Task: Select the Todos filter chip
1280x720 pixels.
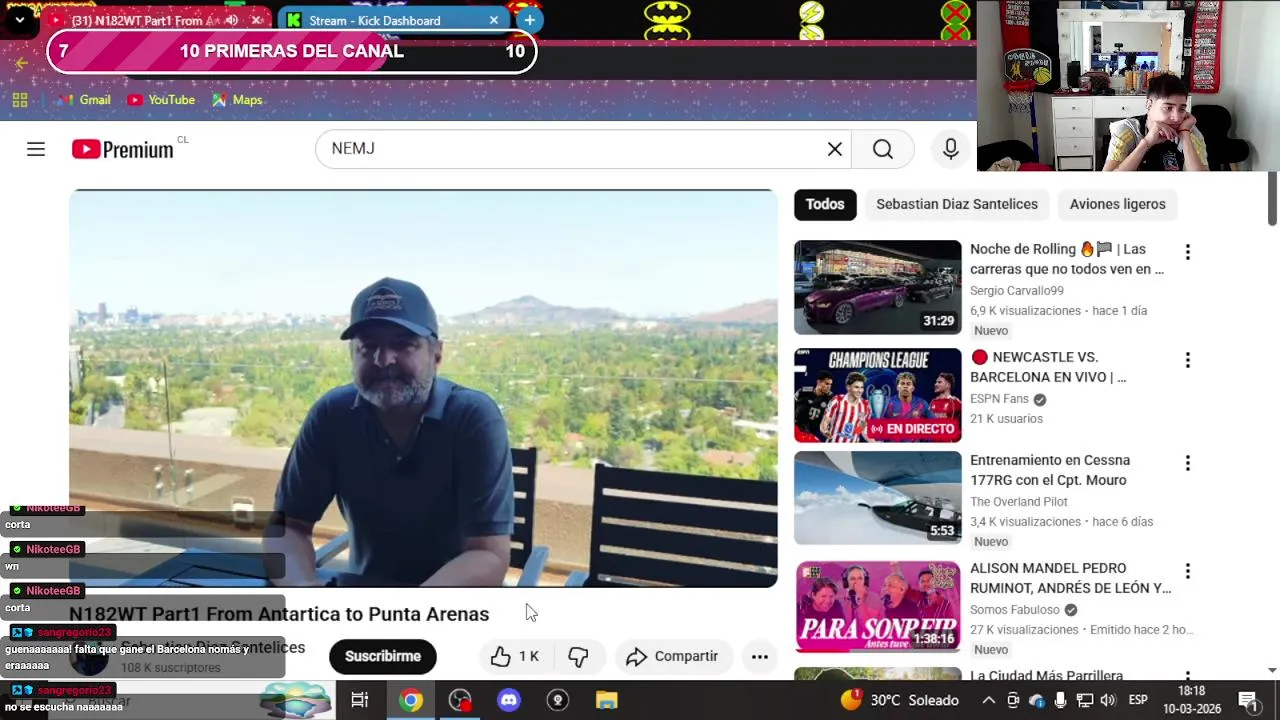Action: (825, 204)
